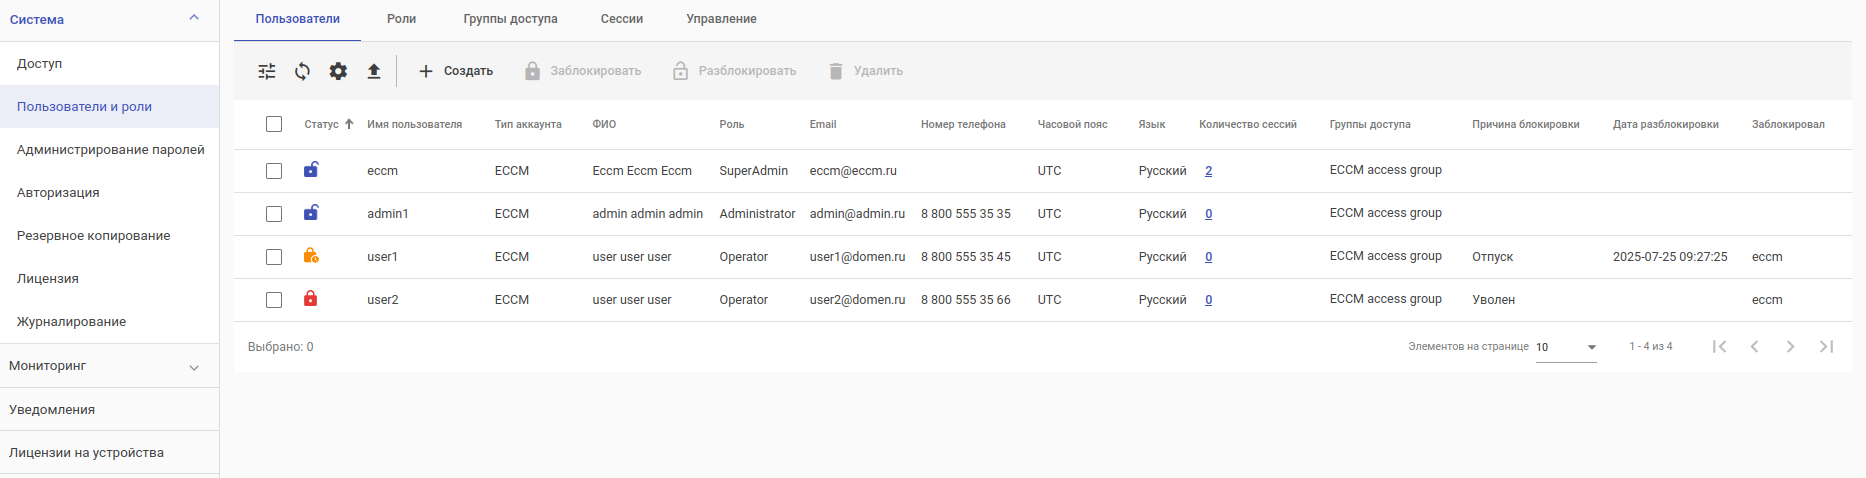Open the Сессии tab
Viewport: 1866px width, 478px height.
click(x=621, y=19)
